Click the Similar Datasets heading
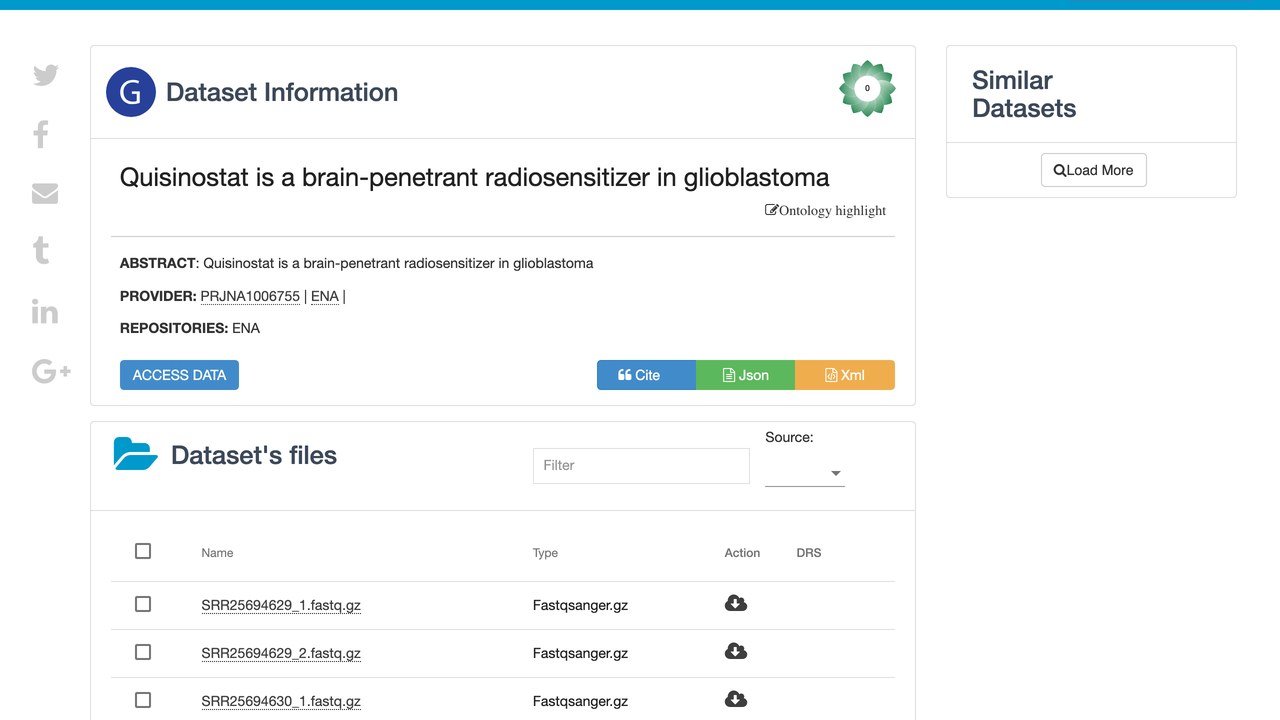The image size is (1280, 720). click(1024, 94)
